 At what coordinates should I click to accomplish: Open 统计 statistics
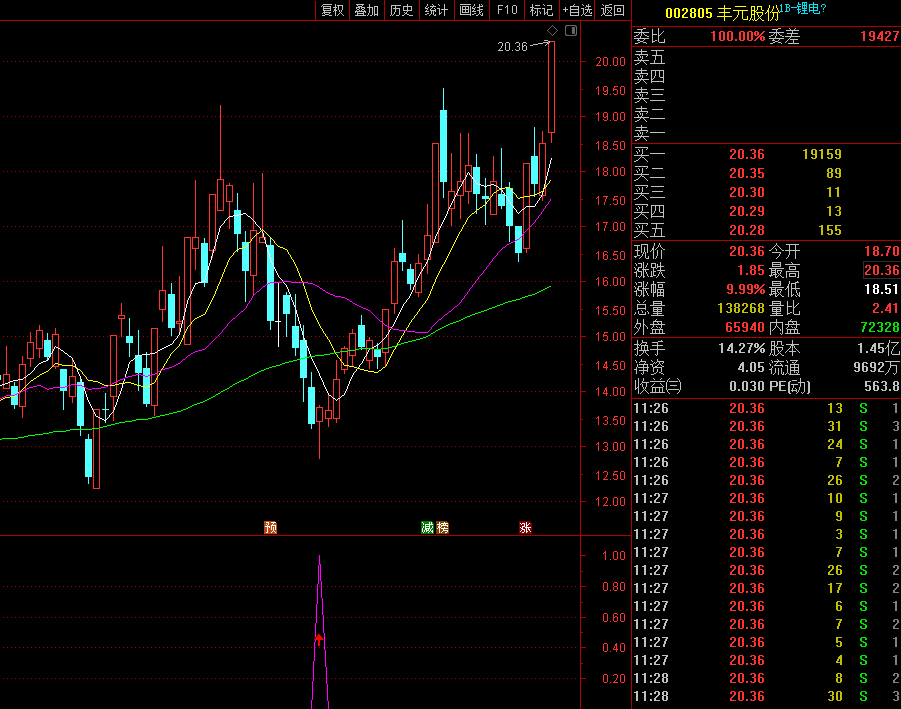[x=436, y=10]
